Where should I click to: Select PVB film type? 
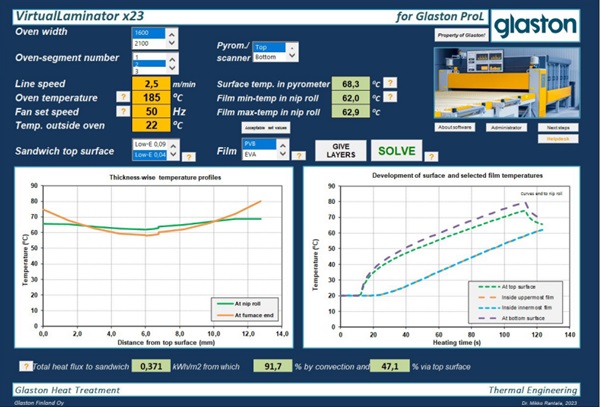259,144
